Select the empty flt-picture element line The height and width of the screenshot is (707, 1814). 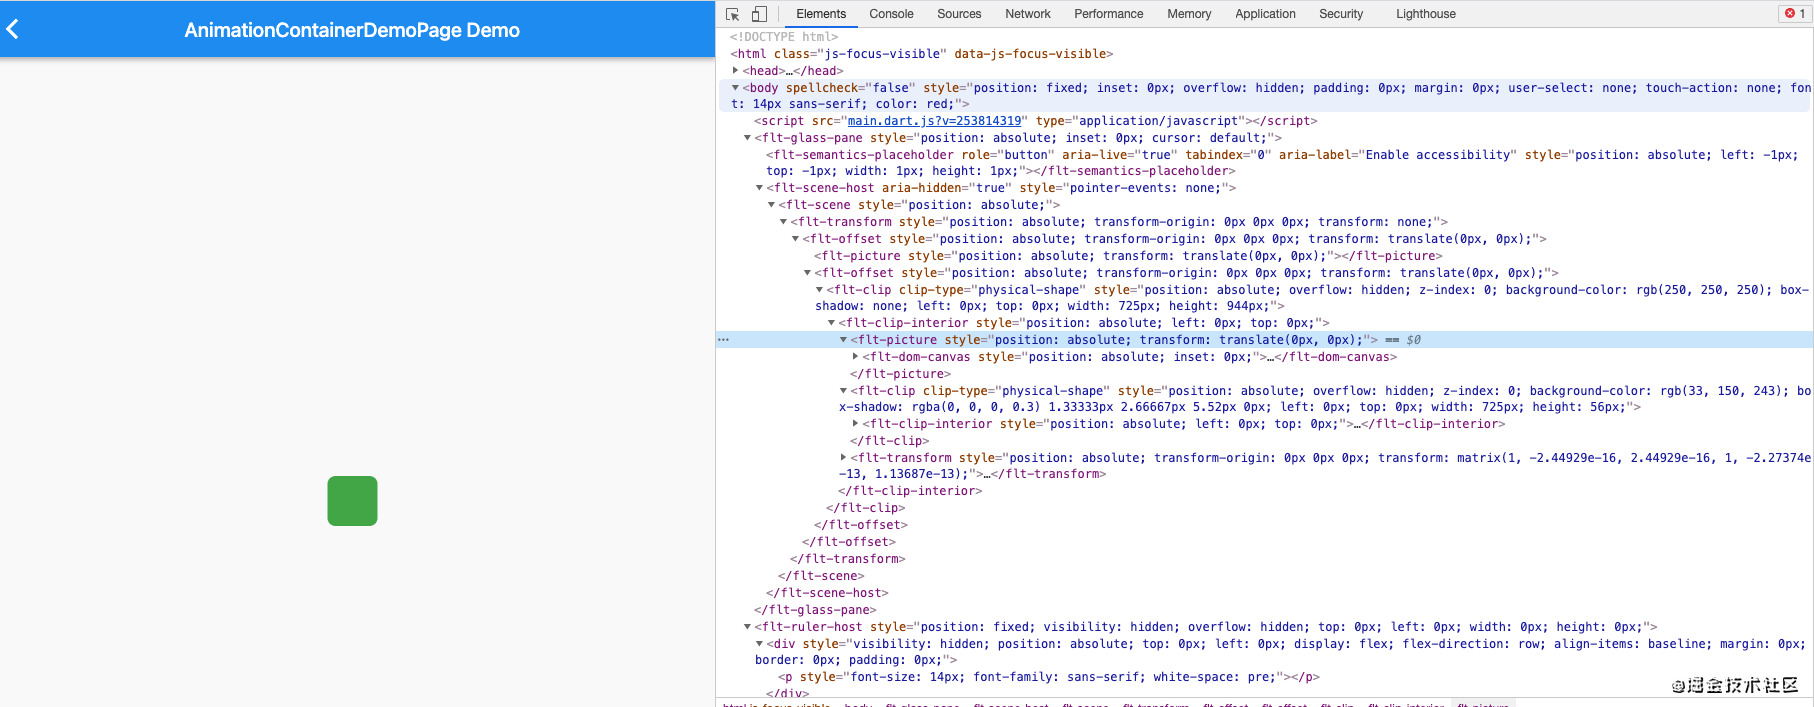pyautogui.click(x=1128, y=256)
